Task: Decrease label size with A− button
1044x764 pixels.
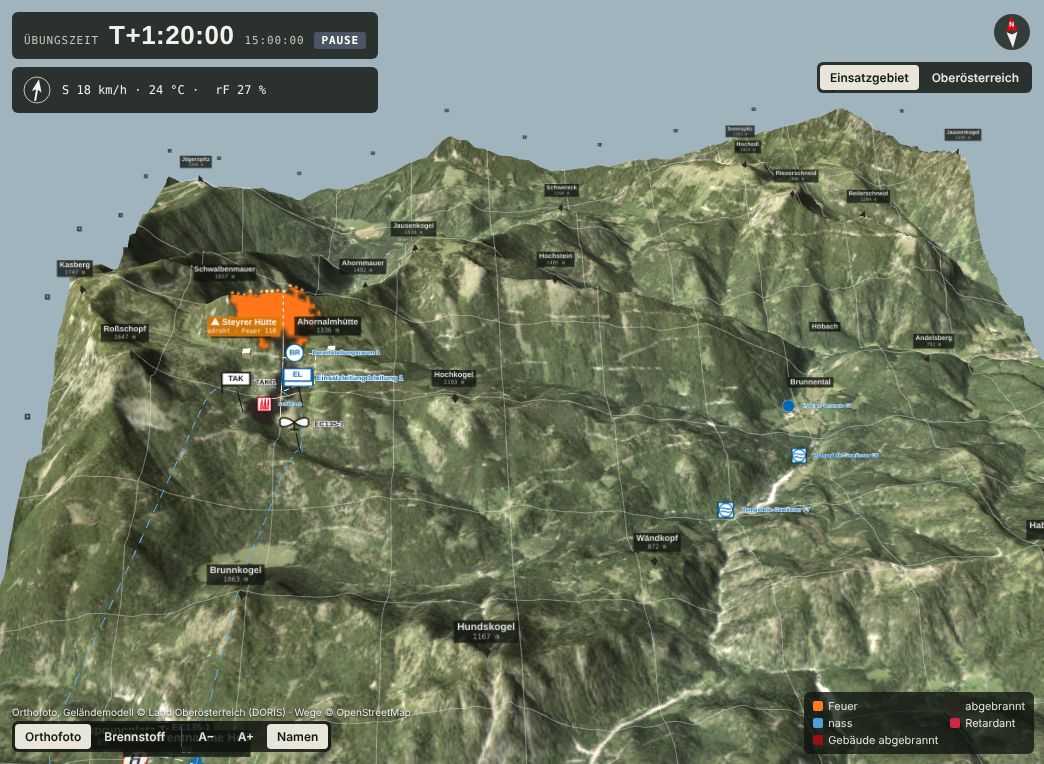Action: (x=206, y=737)
